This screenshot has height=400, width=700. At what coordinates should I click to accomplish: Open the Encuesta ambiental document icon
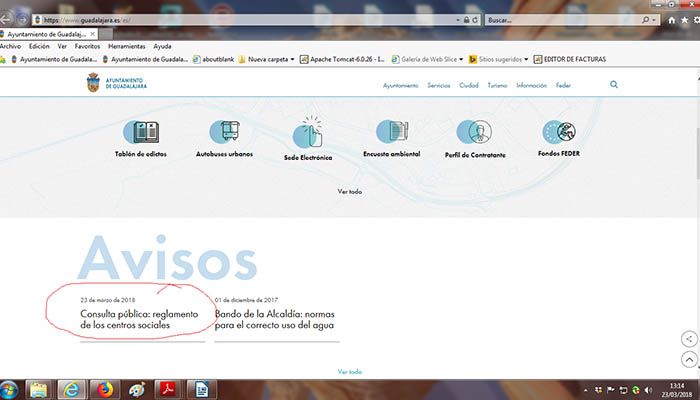[392, 131]
